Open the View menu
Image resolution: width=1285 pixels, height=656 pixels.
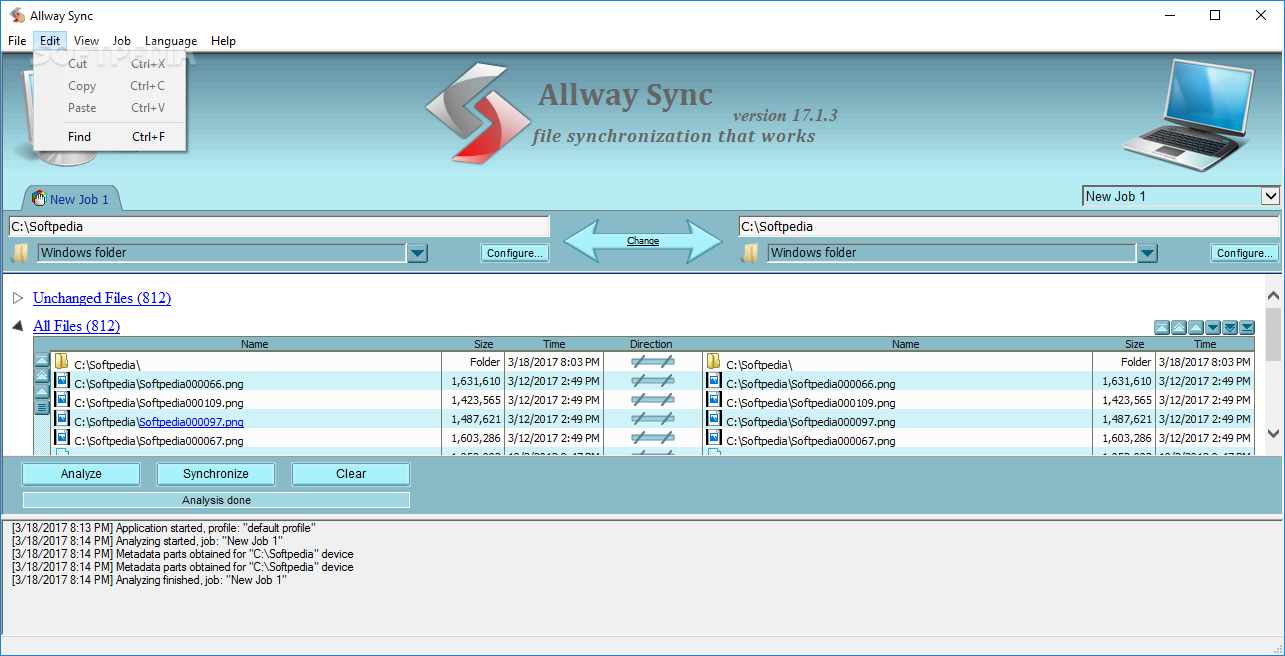(x=87, y=41)
